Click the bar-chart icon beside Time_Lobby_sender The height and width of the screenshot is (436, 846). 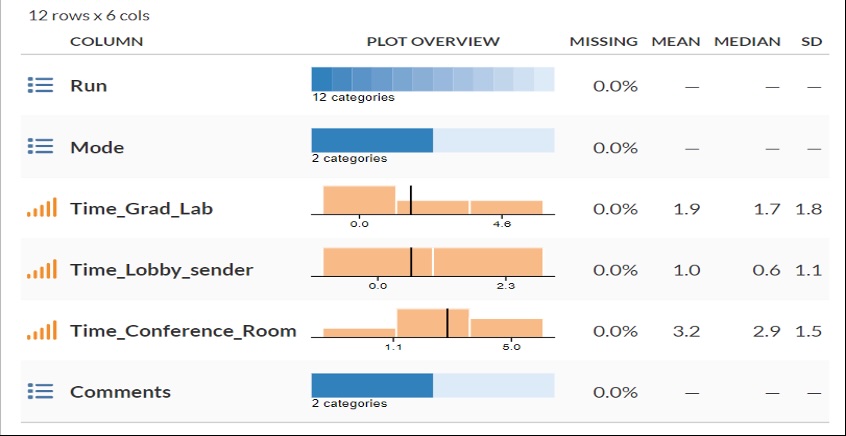point(42,269)
